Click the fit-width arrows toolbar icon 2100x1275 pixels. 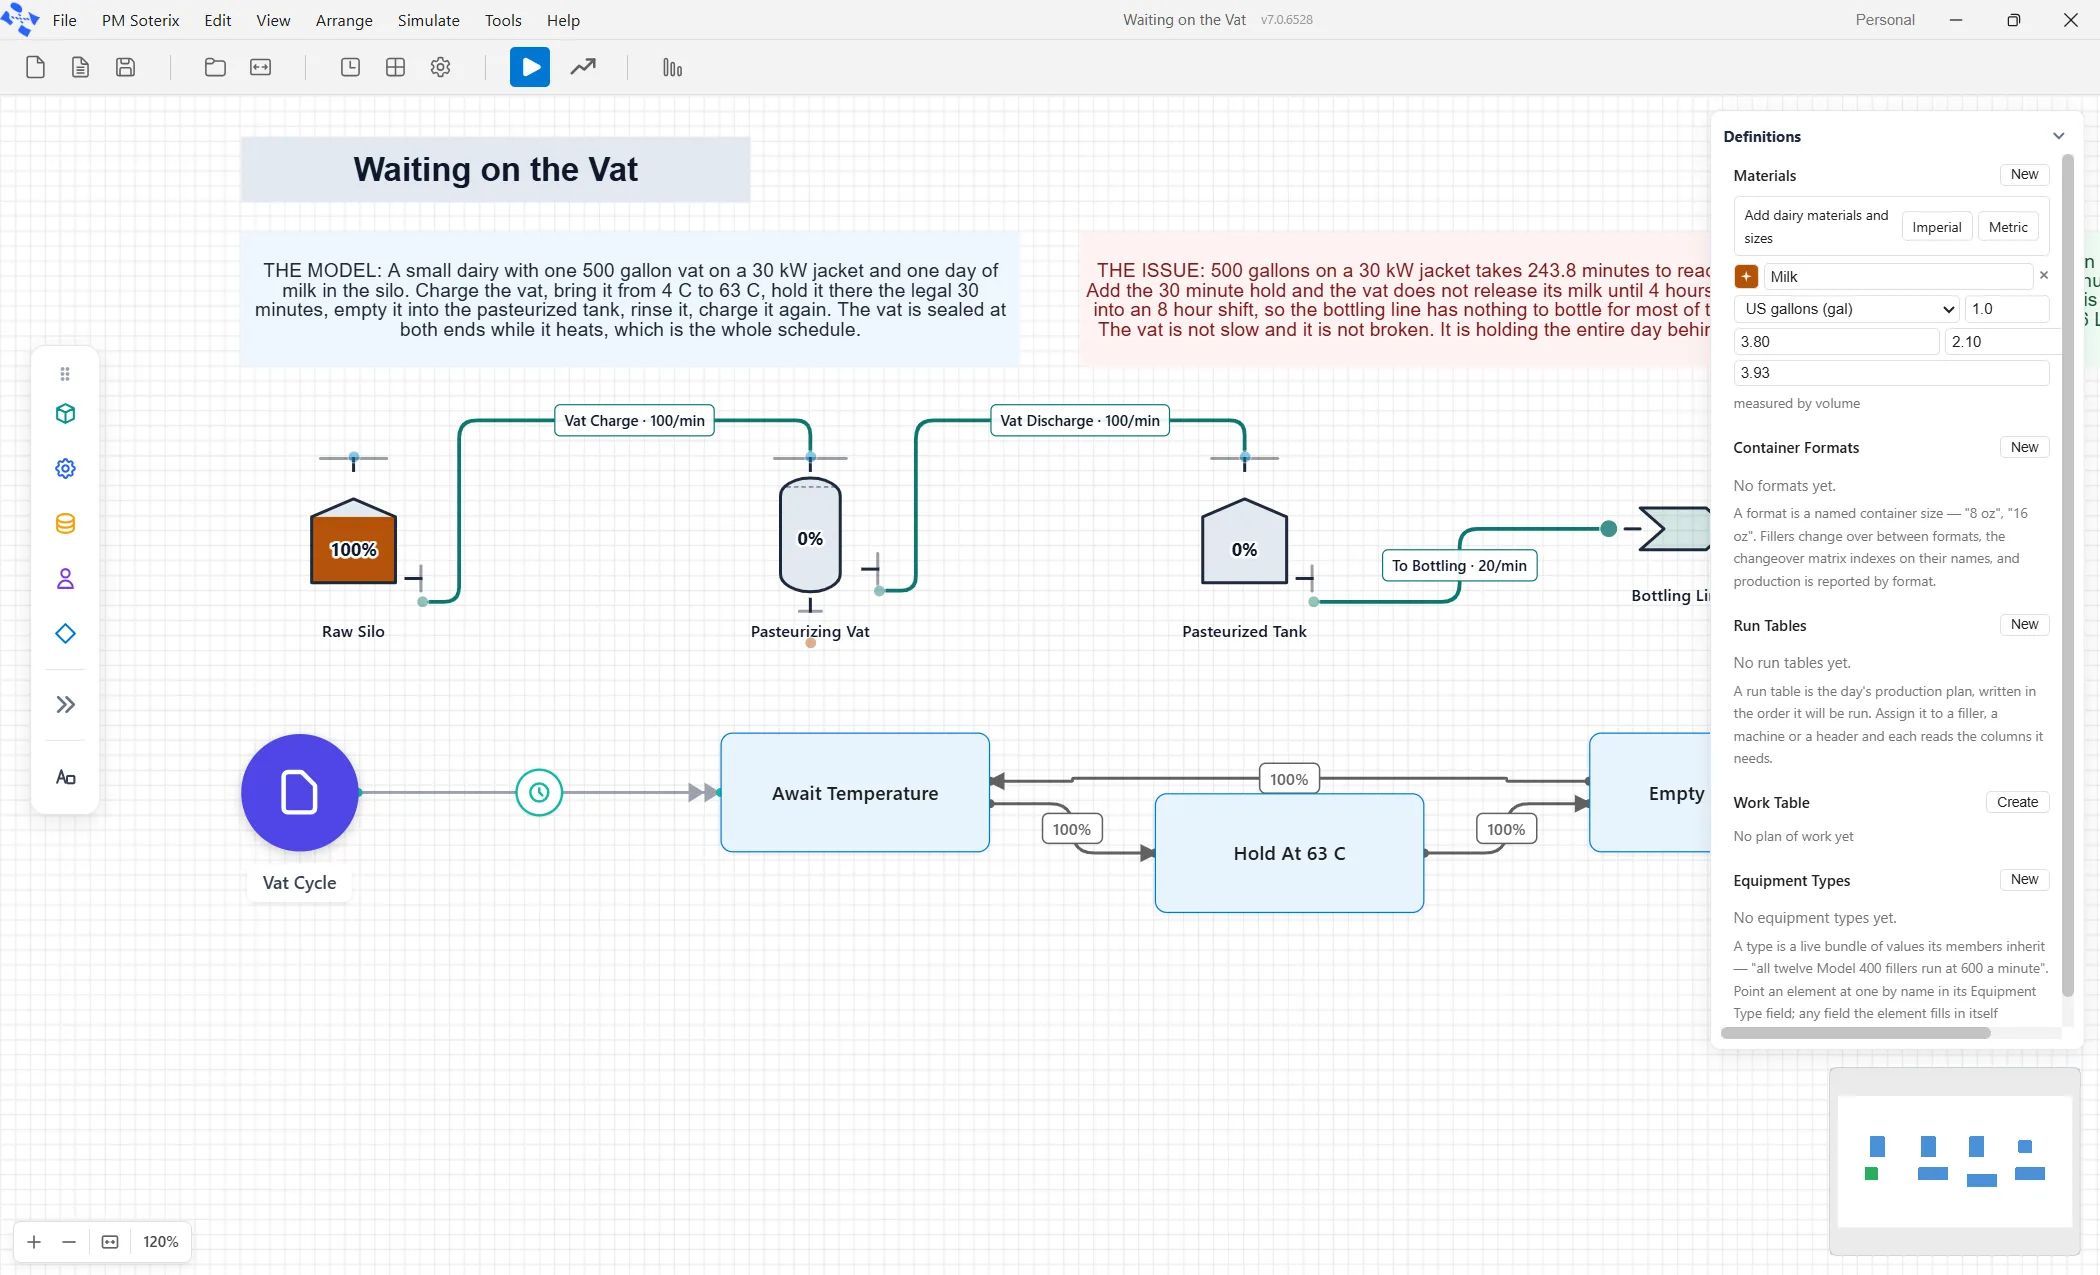point(260,67)
